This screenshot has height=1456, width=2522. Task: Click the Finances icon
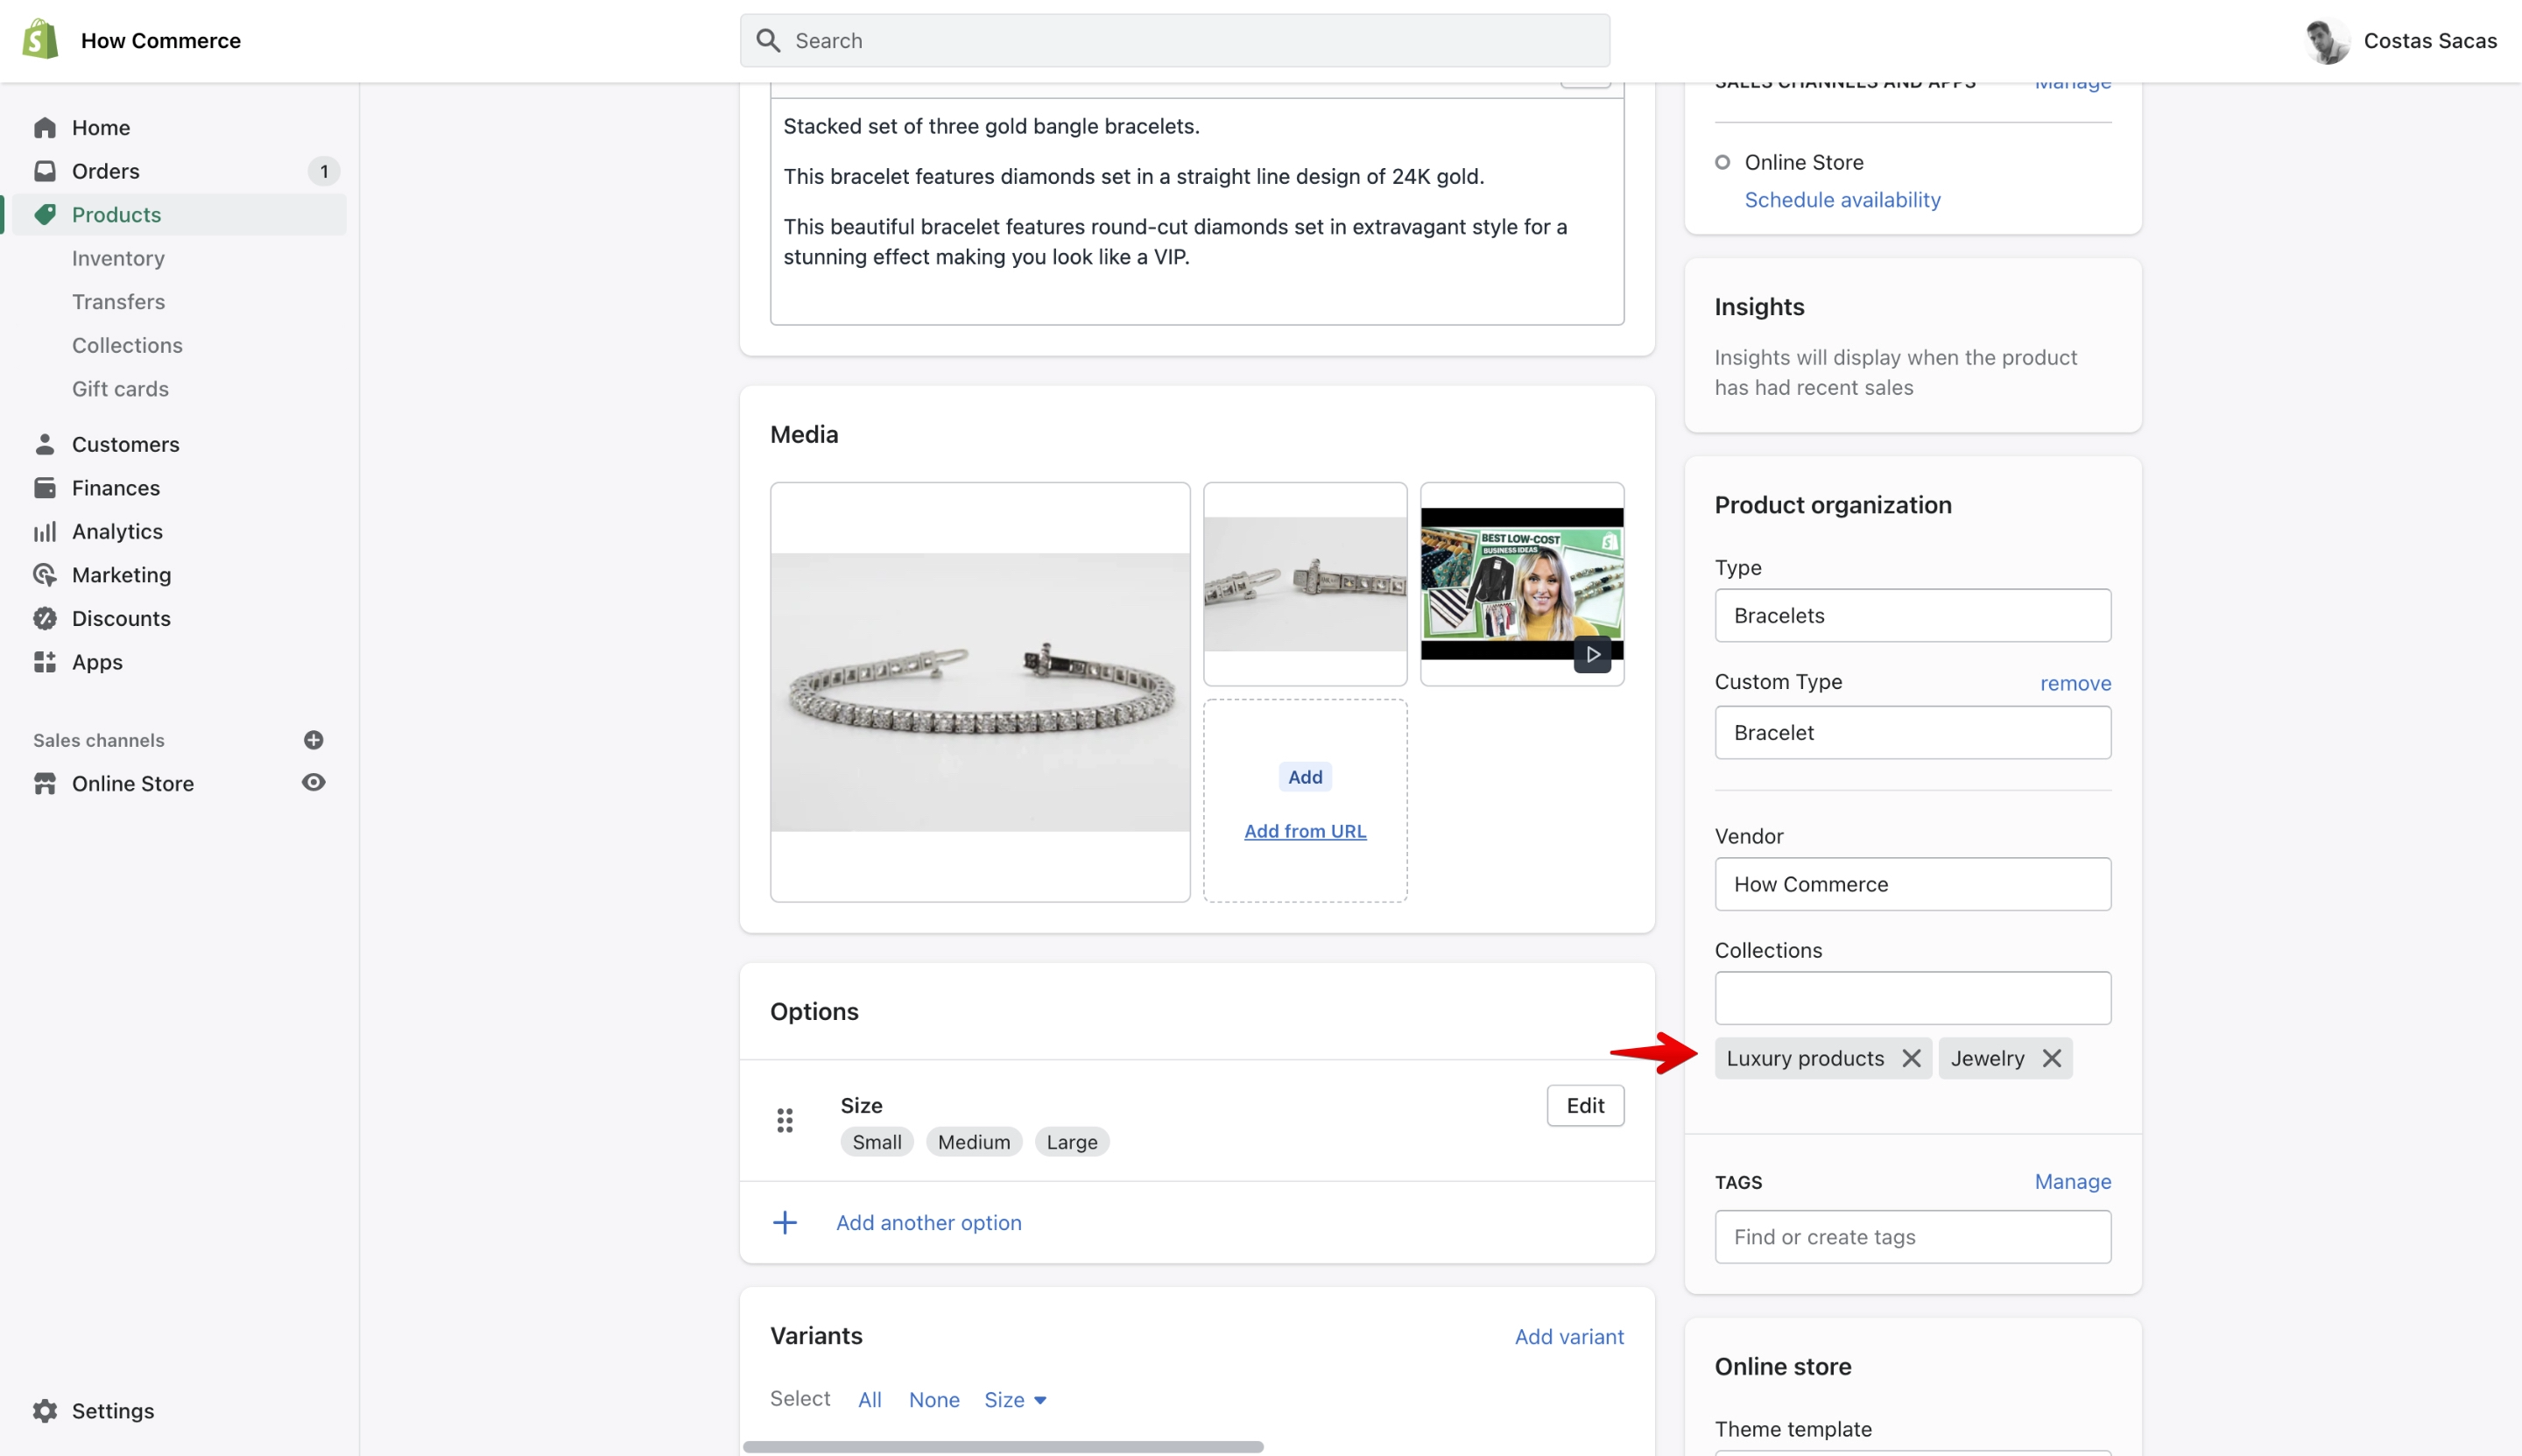tap(44, 488)
